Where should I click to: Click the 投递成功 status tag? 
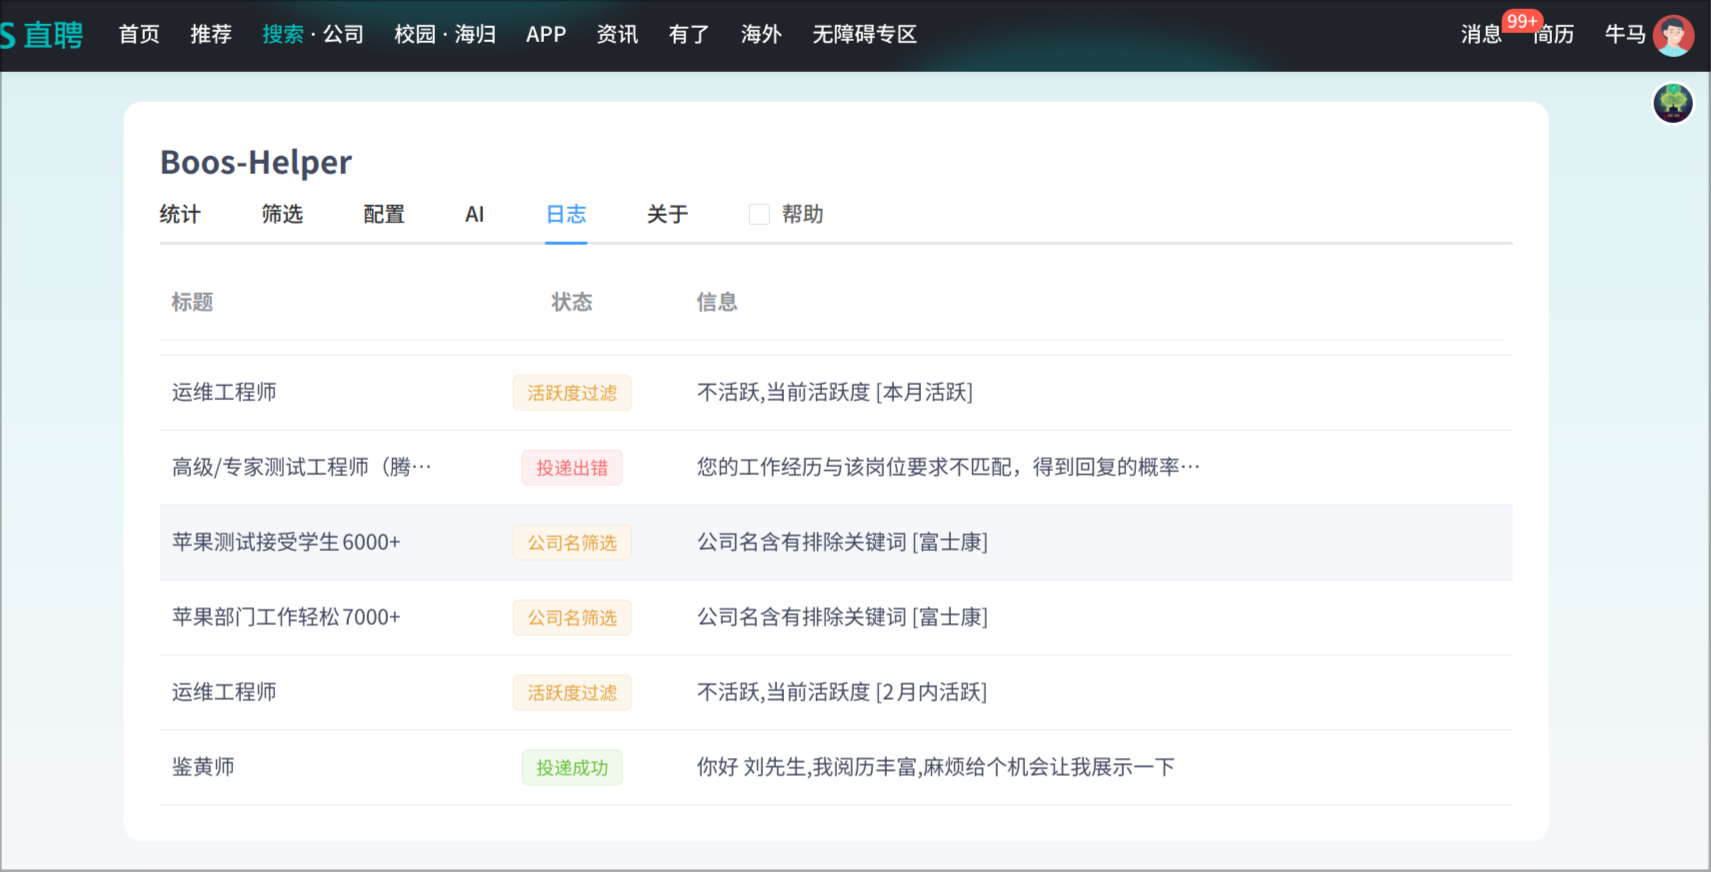pos(572,768)
